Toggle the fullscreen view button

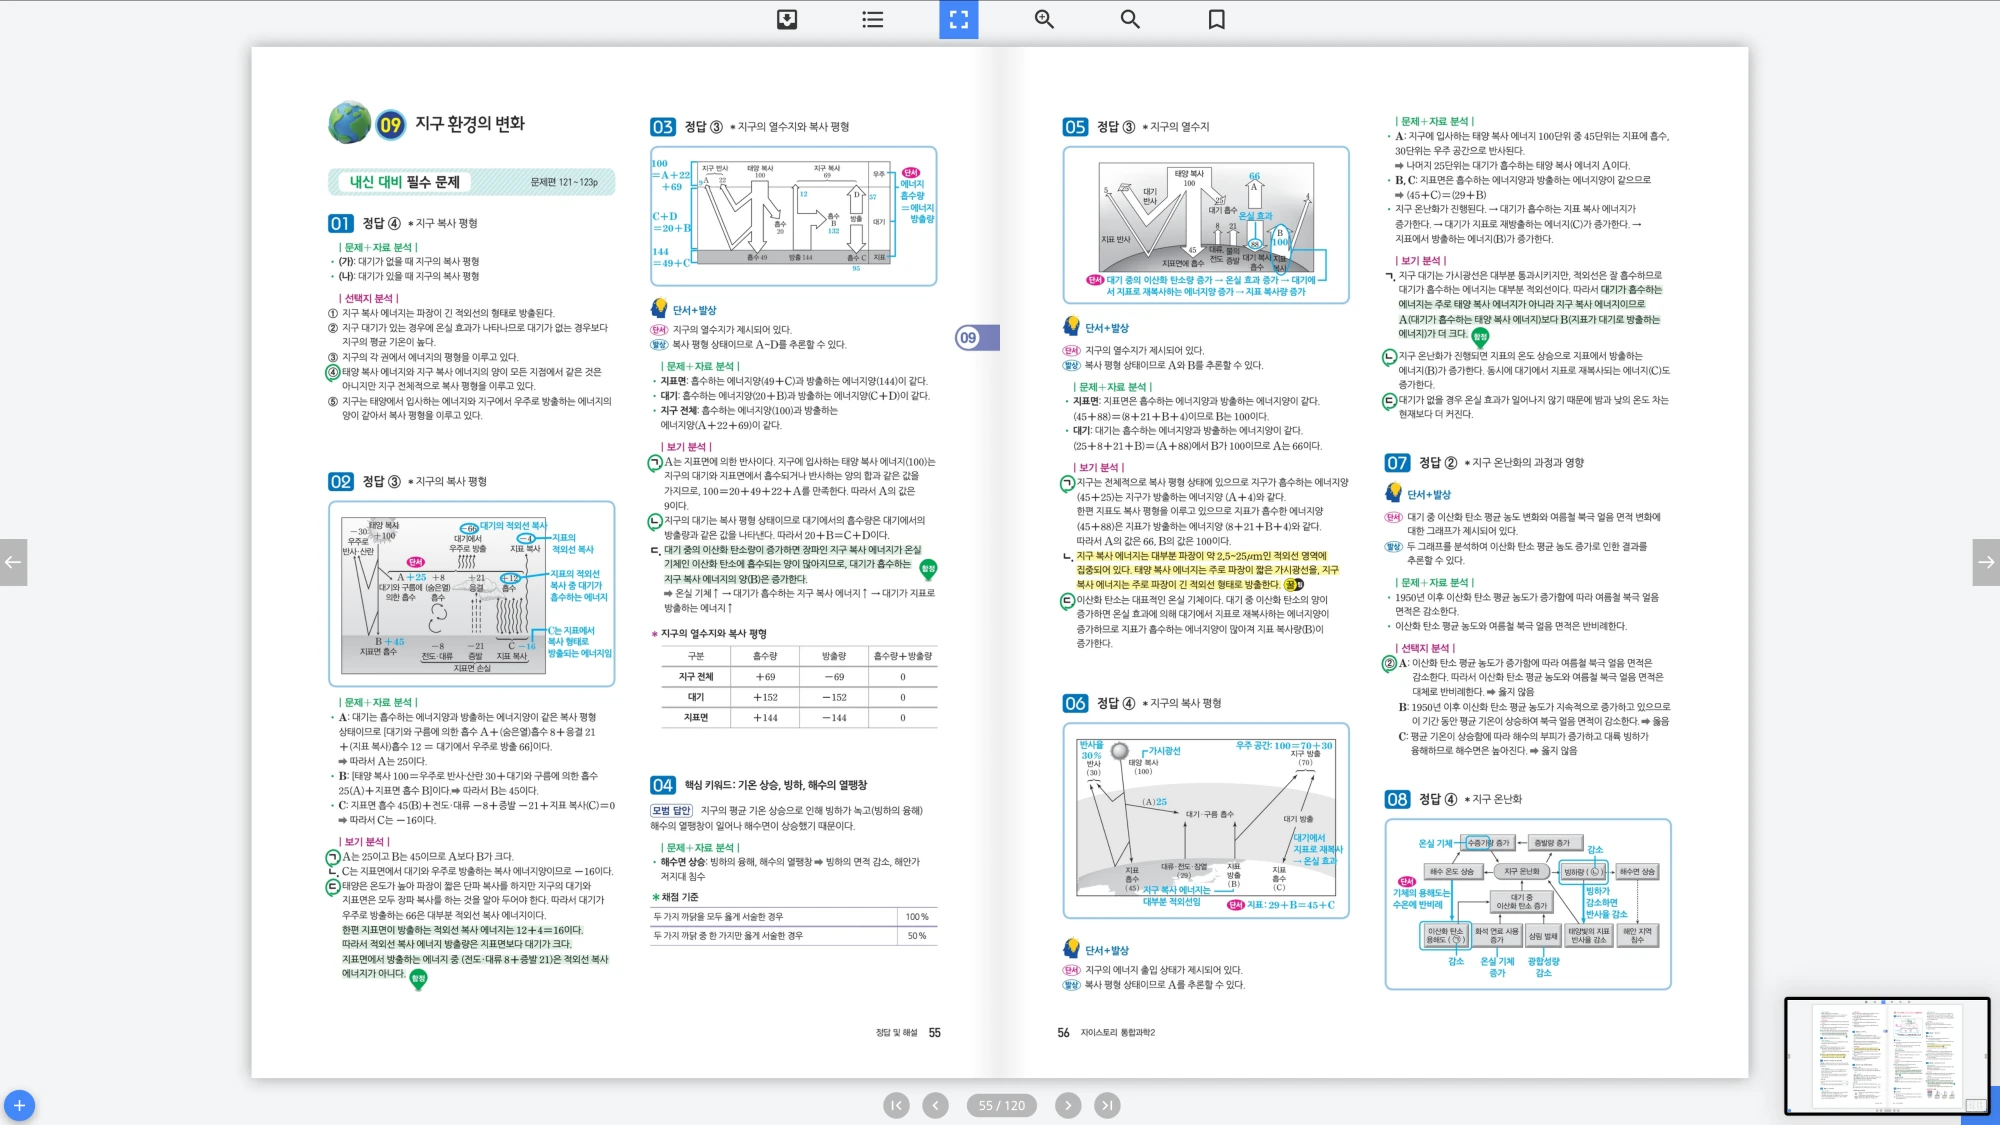pos(958,19)
